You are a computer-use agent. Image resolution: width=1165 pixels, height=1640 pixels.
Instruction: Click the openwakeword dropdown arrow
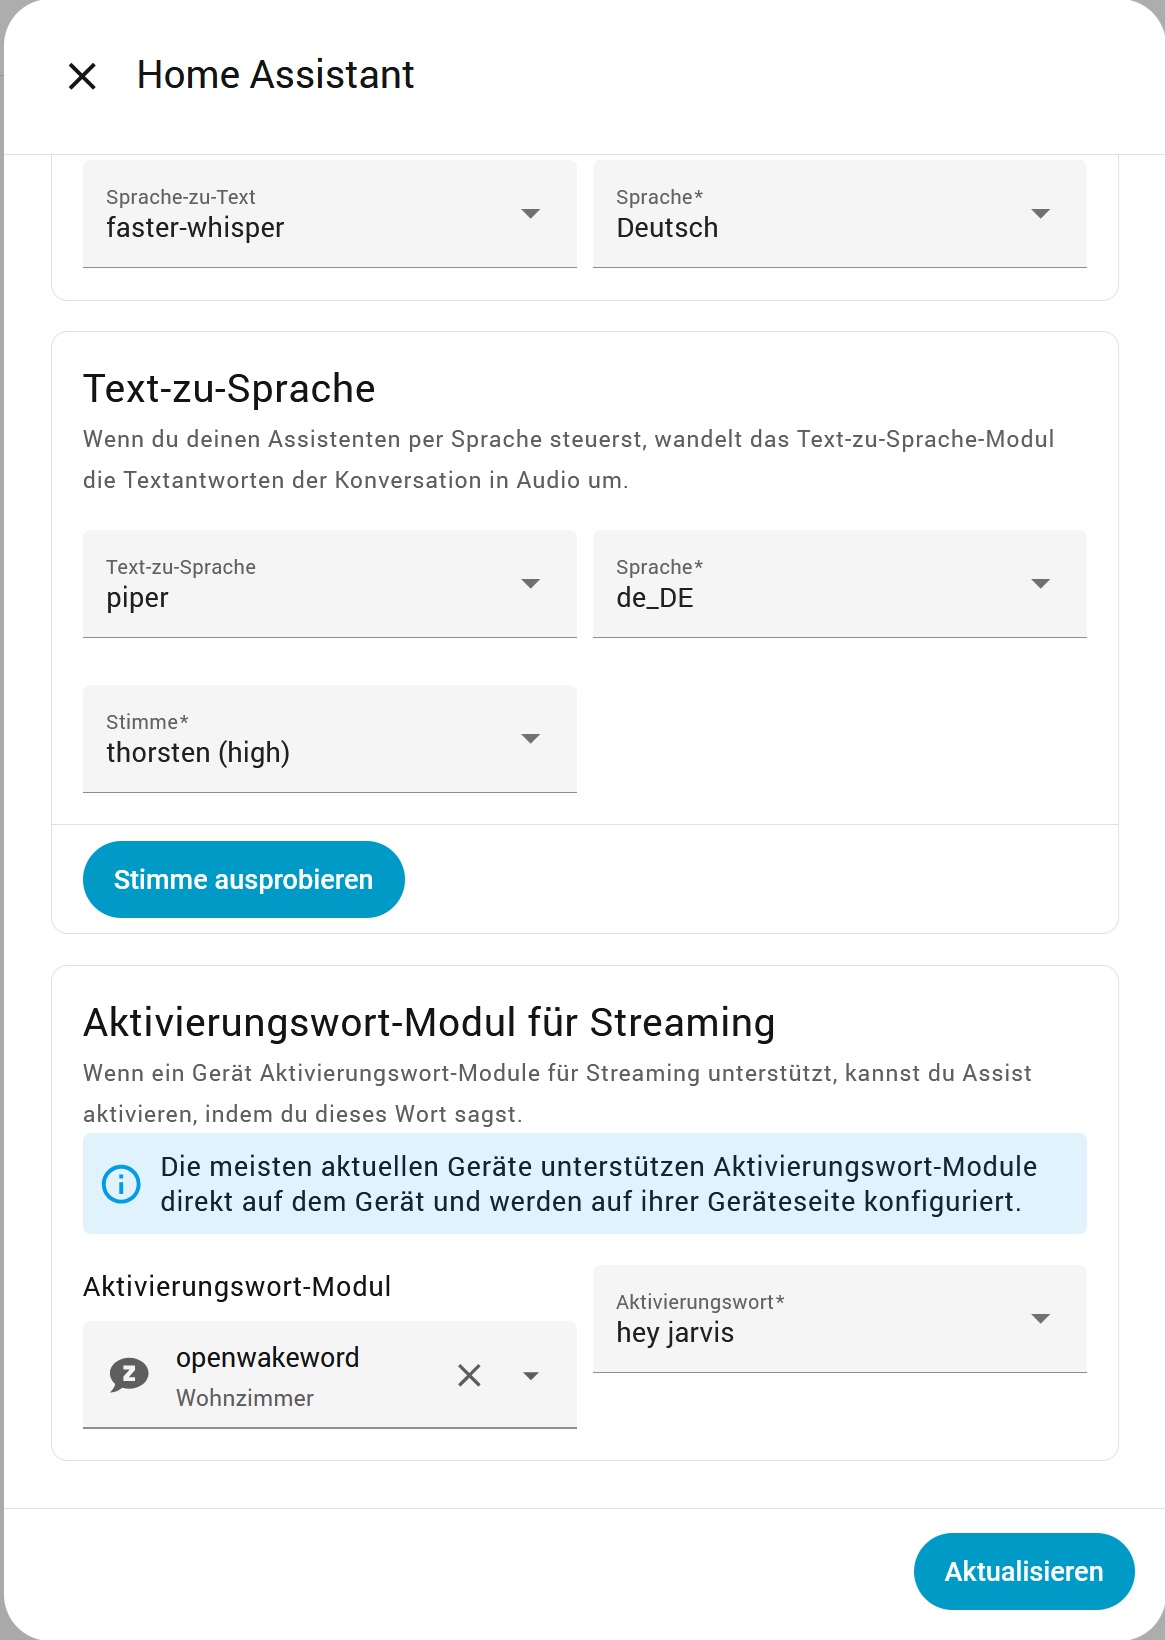click(x=531, y=1376)
